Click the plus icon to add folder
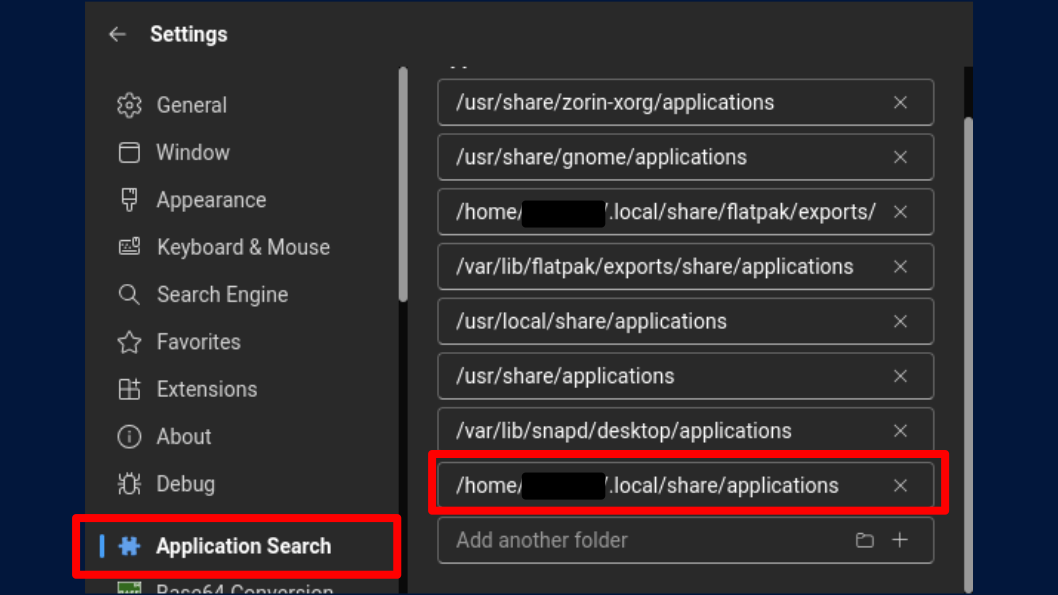The height and width of the screenshot is (595, 1058). (x=900, y=540)
